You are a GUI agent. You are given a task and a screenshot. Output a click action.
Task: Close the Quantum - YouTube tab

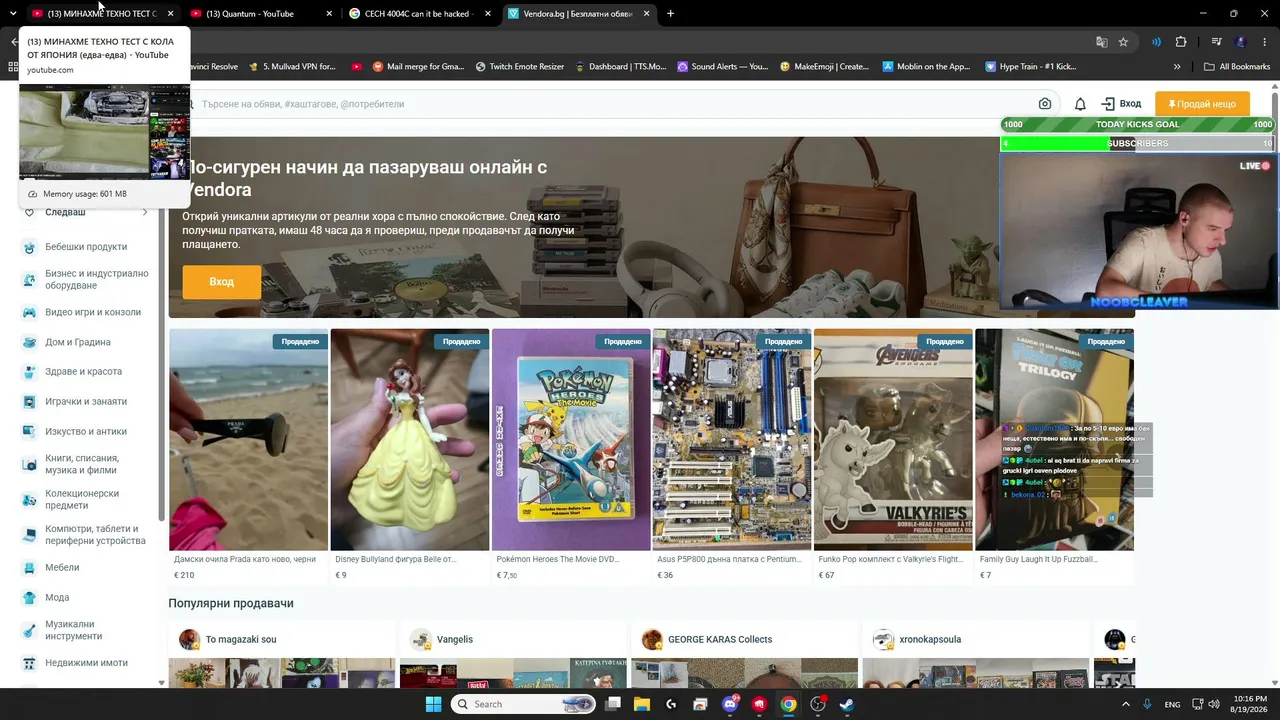point(328,14)
